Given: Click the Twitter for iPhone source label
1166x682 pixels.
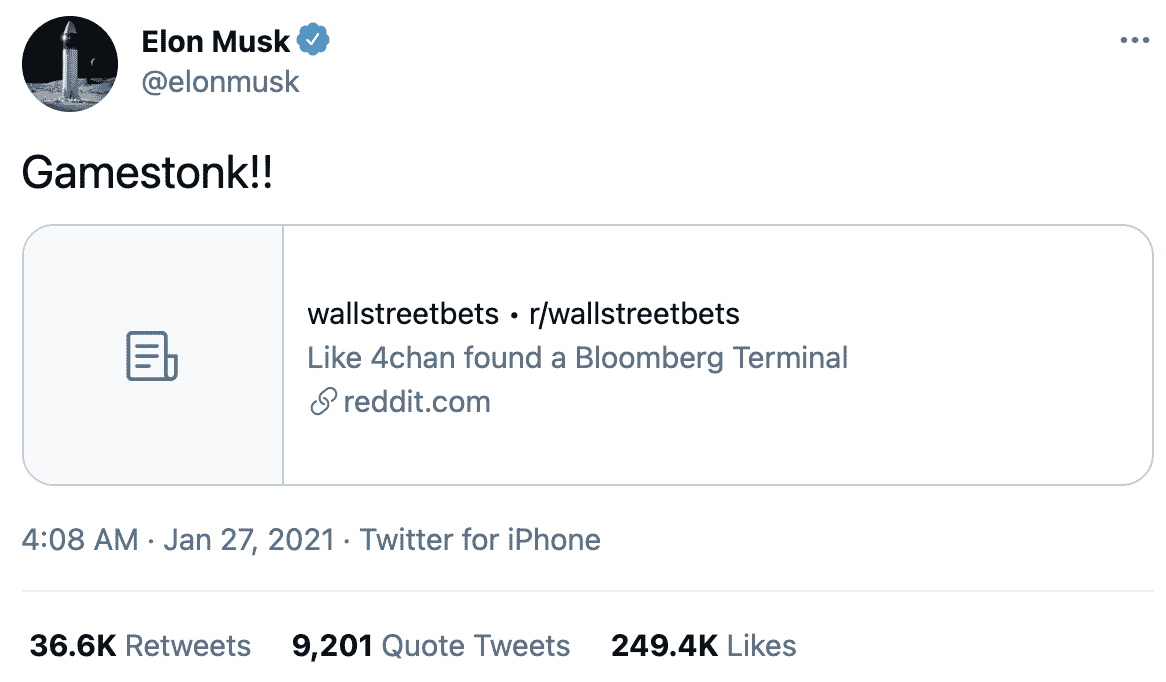Looking at the screenshot, I should 480,540.
